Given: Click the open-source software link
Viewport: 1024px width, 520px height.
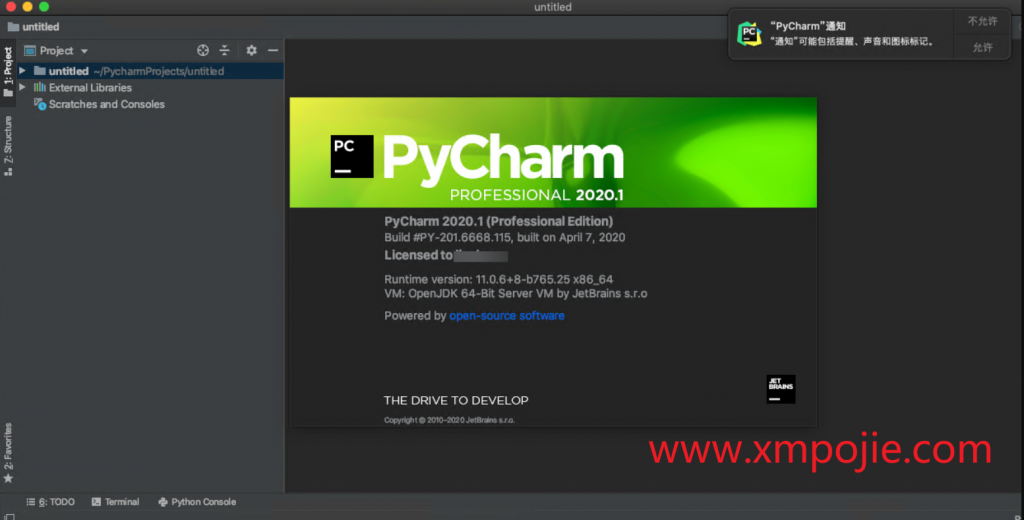Looking at the screenshot, I should pos(507,316).
